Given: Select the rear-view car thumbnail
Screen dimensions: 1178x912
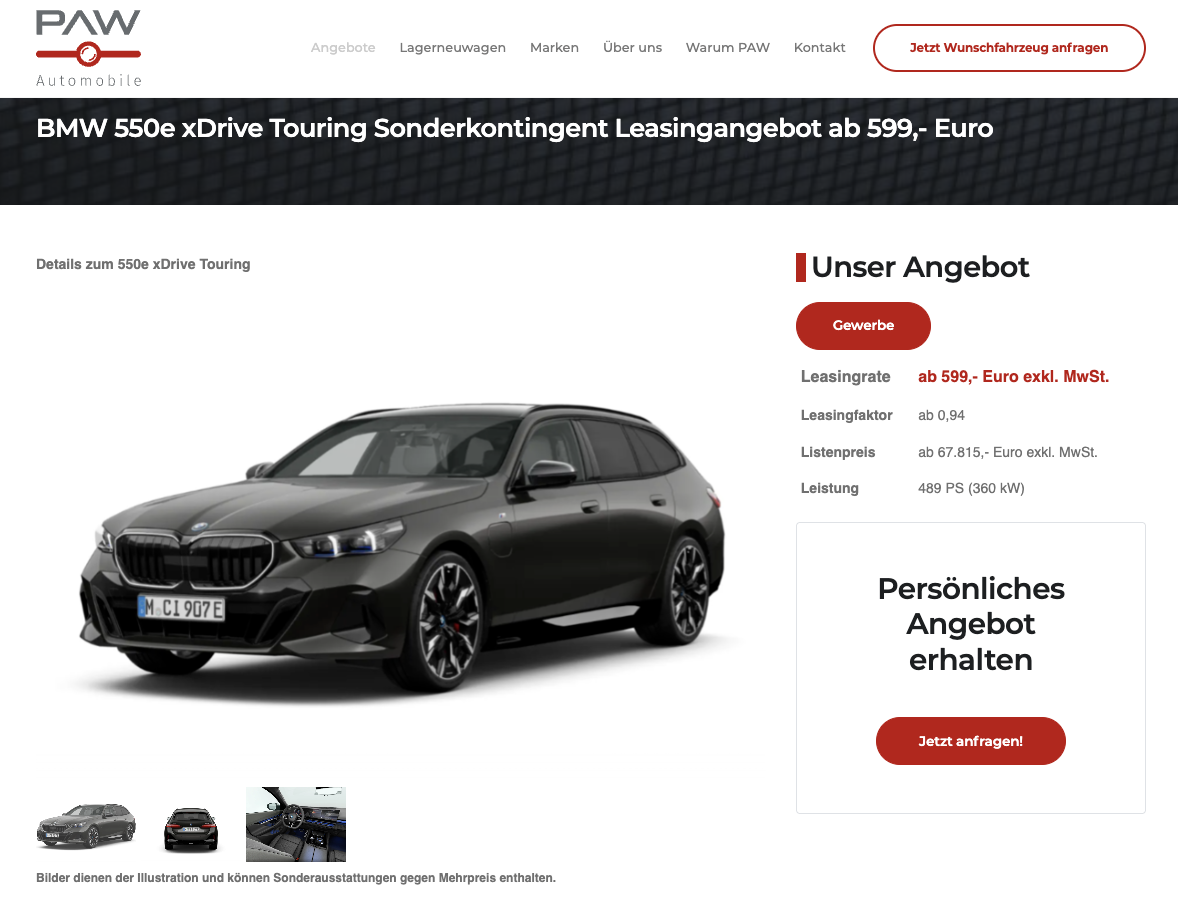Looking at the screenshot, I should (191, 829).
